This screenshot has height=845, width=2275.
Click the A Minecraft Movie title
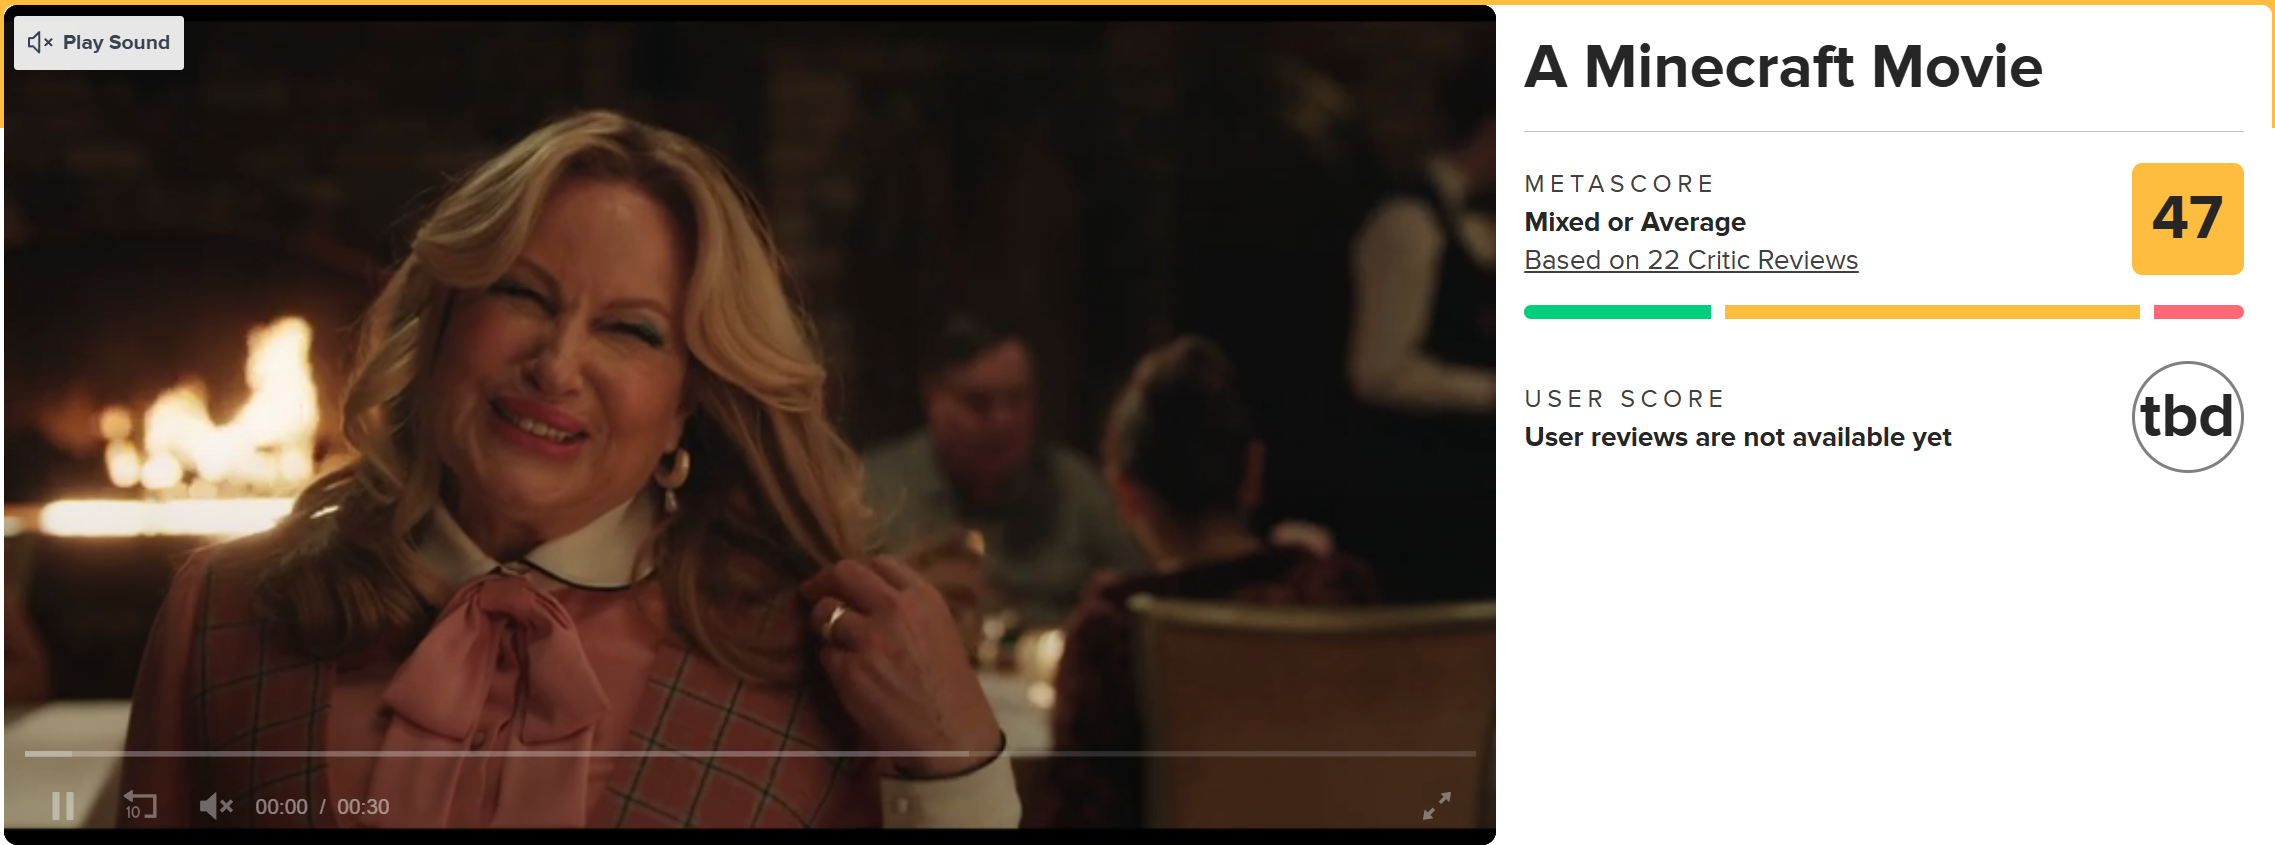coord(1783,67)
